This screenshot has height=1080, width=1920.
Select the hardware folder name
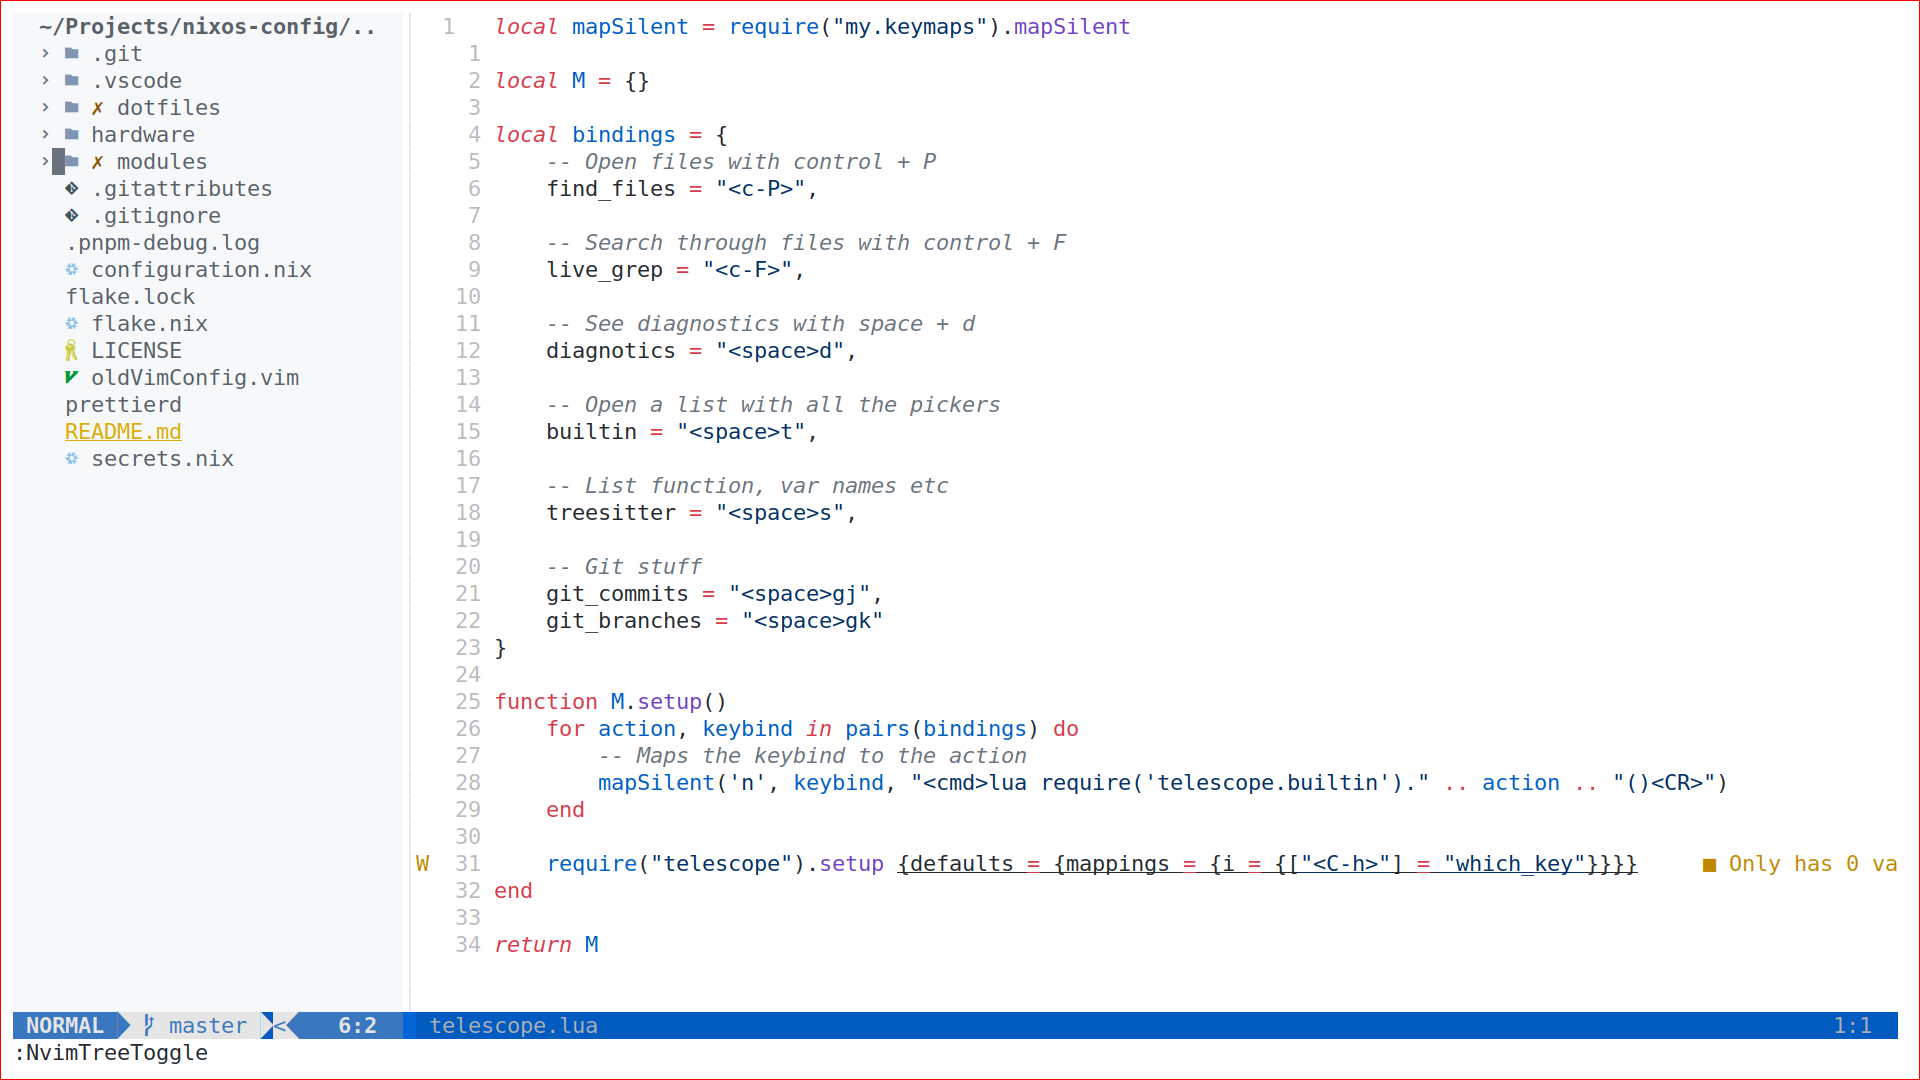click(143, 134)
